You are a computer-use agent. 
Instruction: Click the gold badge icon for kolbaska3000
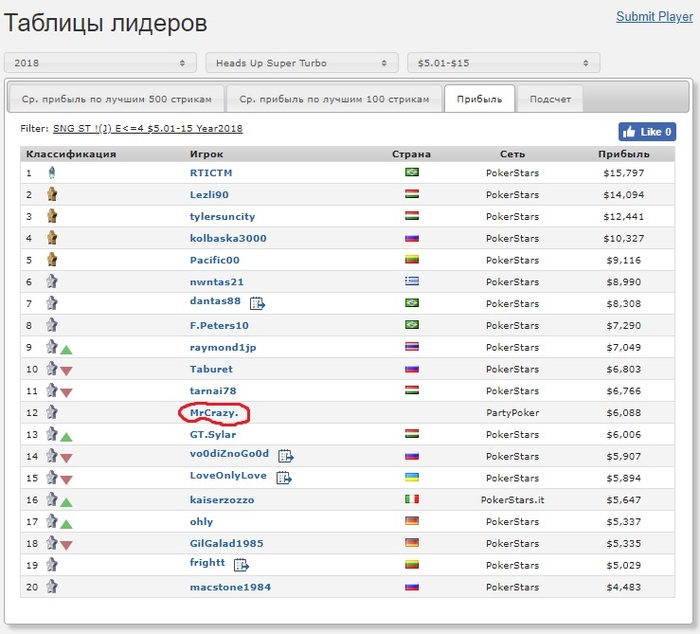click(52, 238)
